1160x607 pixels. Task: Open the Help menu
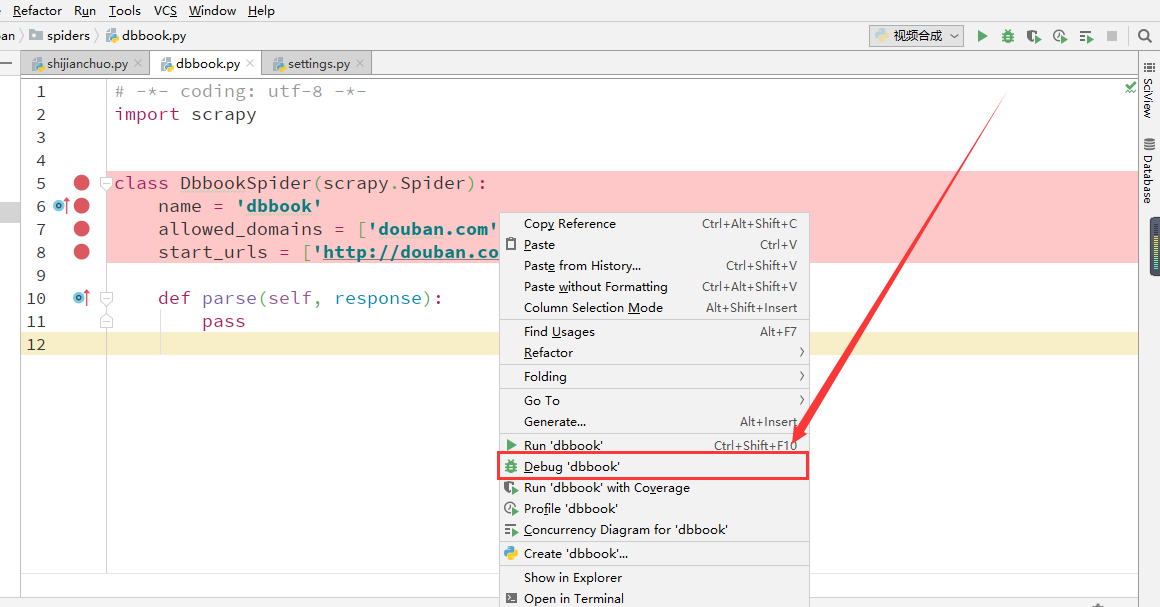tap(261, 10)
